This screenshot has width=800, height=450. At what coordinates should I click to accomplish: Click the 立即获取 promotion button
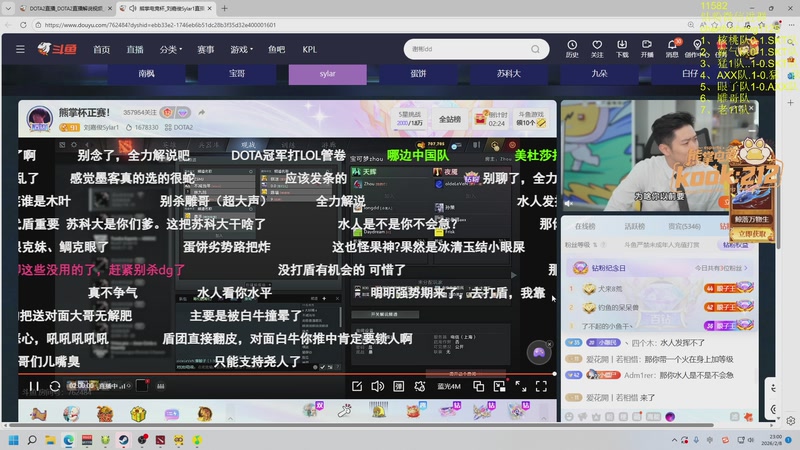752,234
